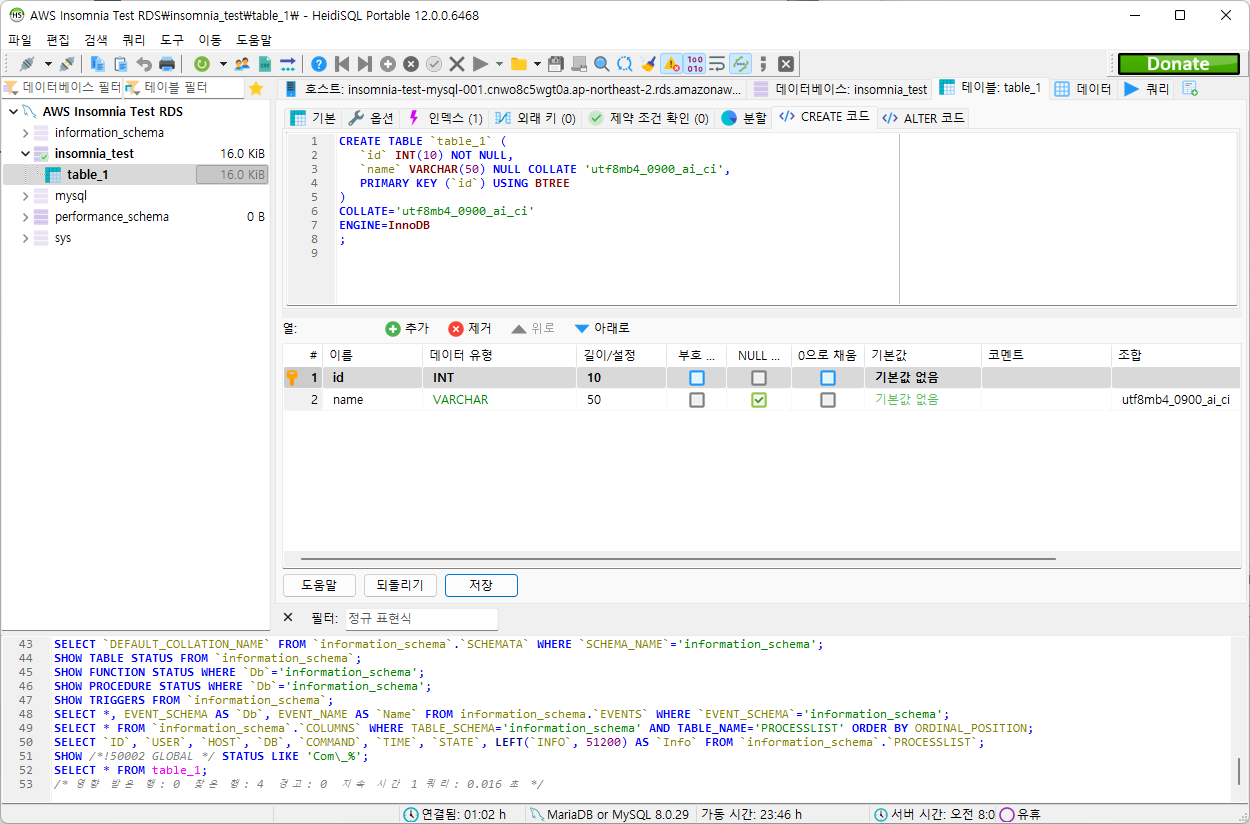This screenshot has width=1250, height=824.
Task: Click the green refresh icon
Action: point(202,64)
